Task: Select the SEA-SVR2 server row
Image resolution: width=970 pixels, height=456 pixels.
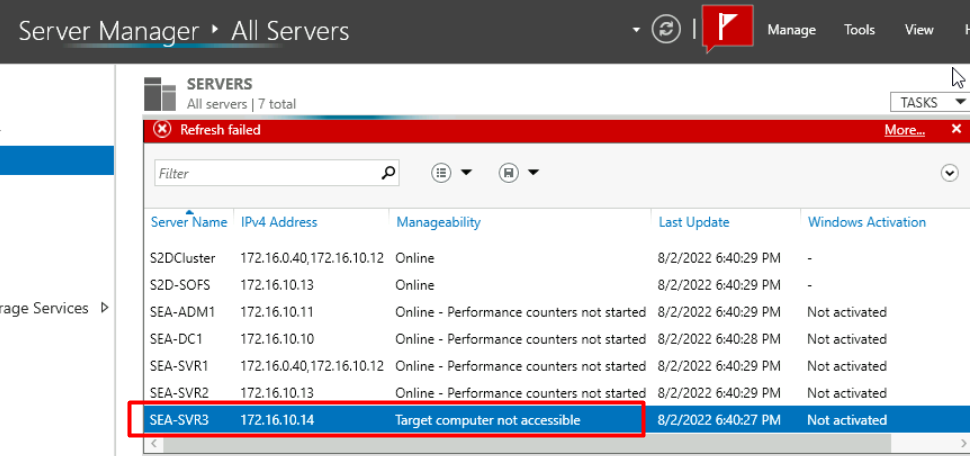Action: (557, 393)
